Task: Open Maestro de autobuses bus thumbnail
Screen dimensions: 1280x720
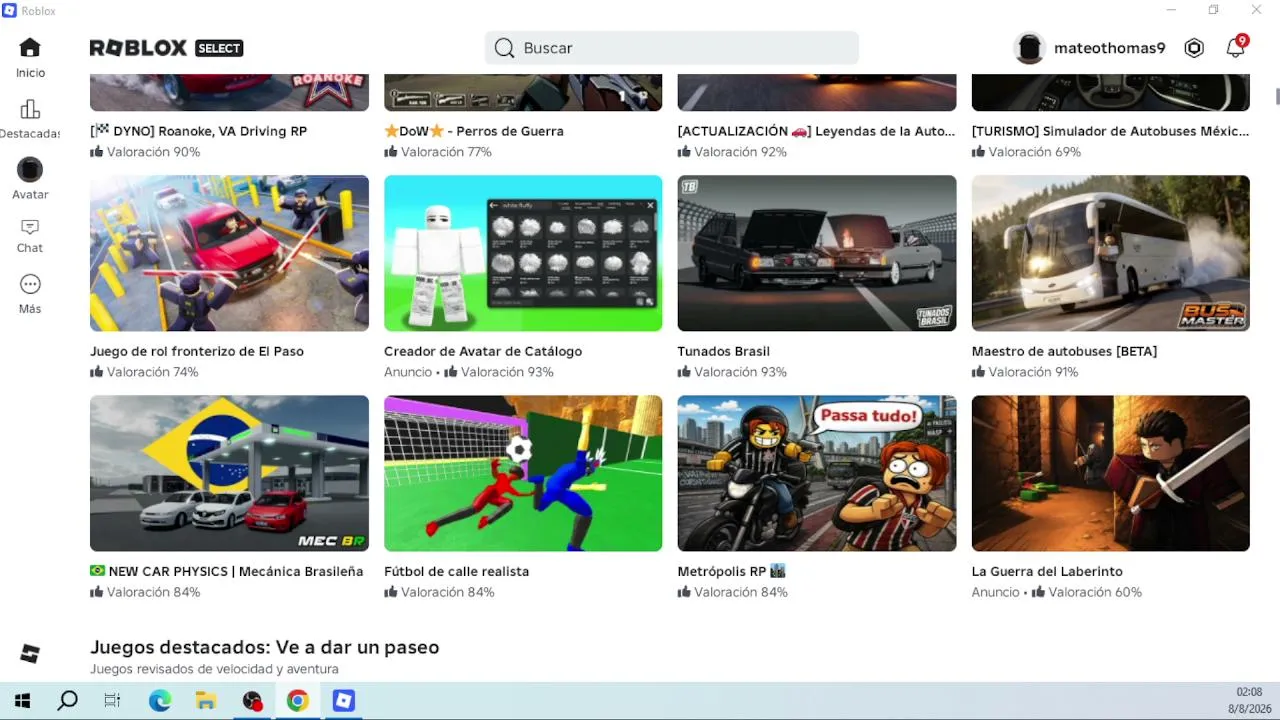Action: [1111, 253]
